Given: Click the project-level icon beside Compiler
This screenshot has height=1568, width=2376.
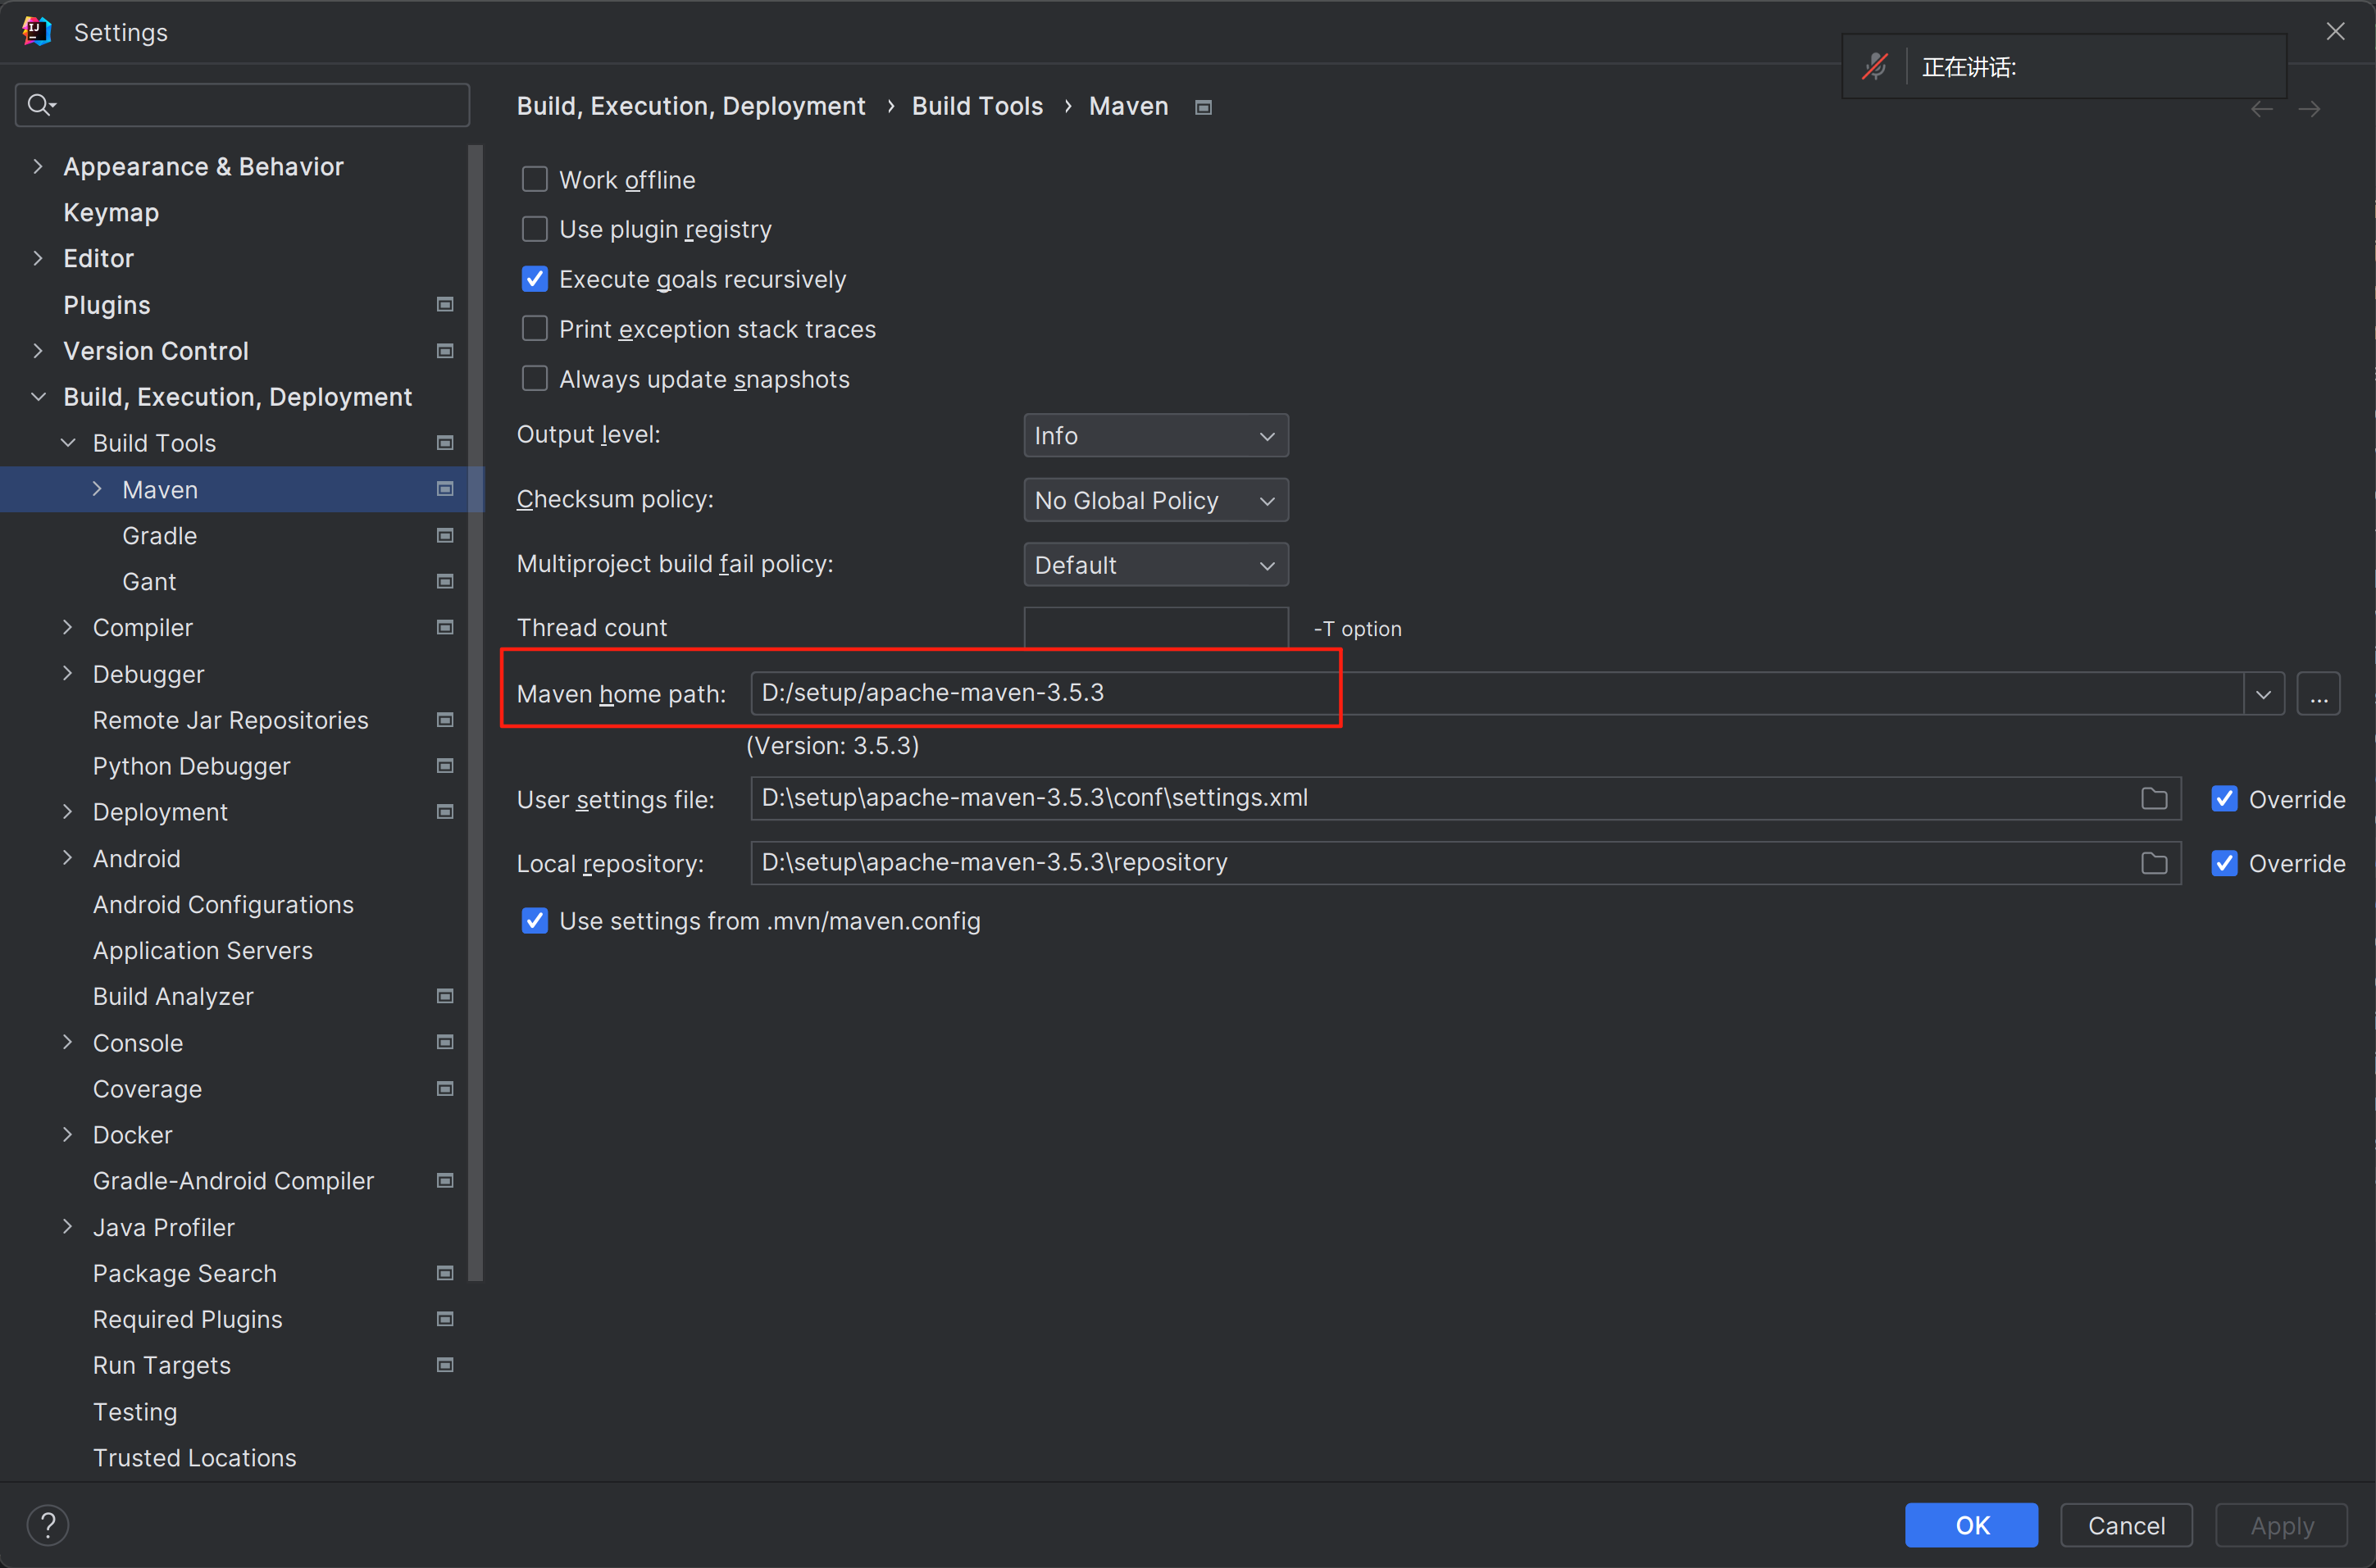Looking at the screenshot, I should pyautogui.click(x=445, y=627).
